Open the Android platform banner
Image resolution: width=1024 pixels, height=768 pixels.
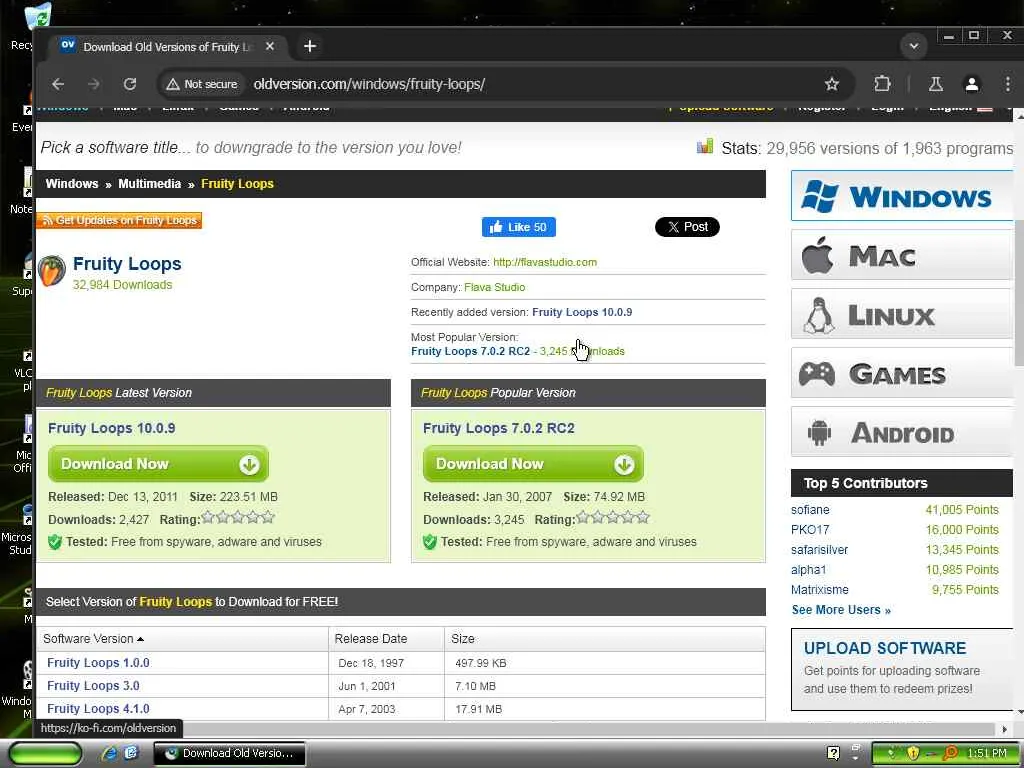(x=901, y=432)
